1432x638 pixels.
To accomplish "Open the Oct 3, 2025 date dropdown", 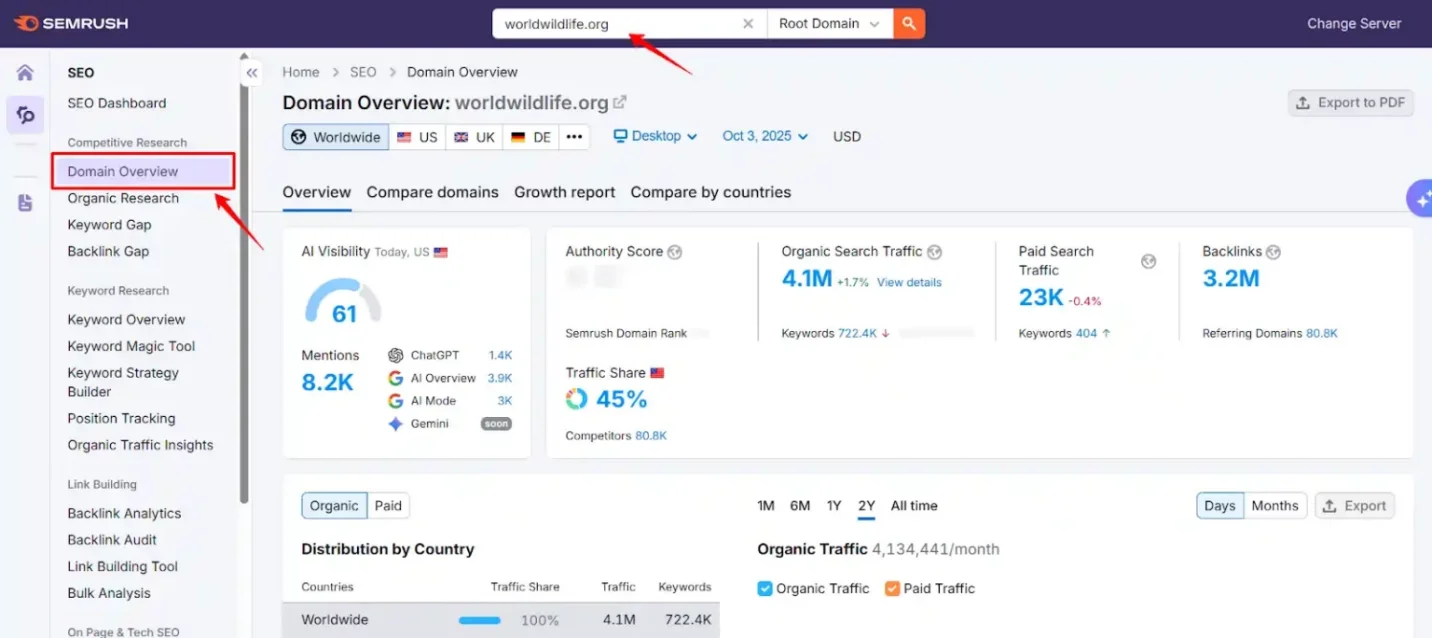I will [765, 136].
